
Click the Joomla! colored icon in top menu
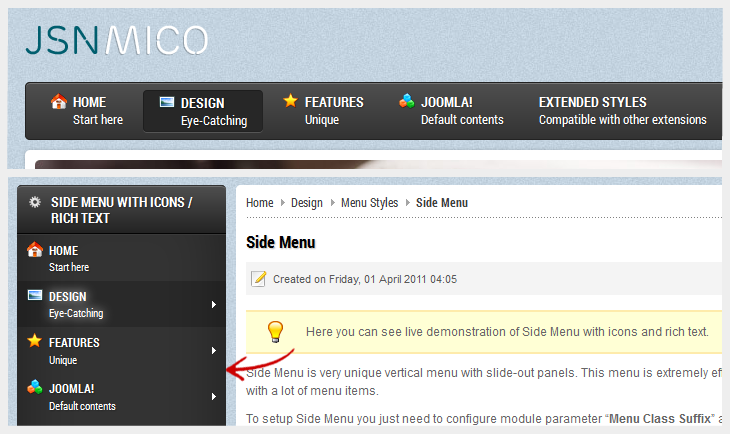(406, 101)
